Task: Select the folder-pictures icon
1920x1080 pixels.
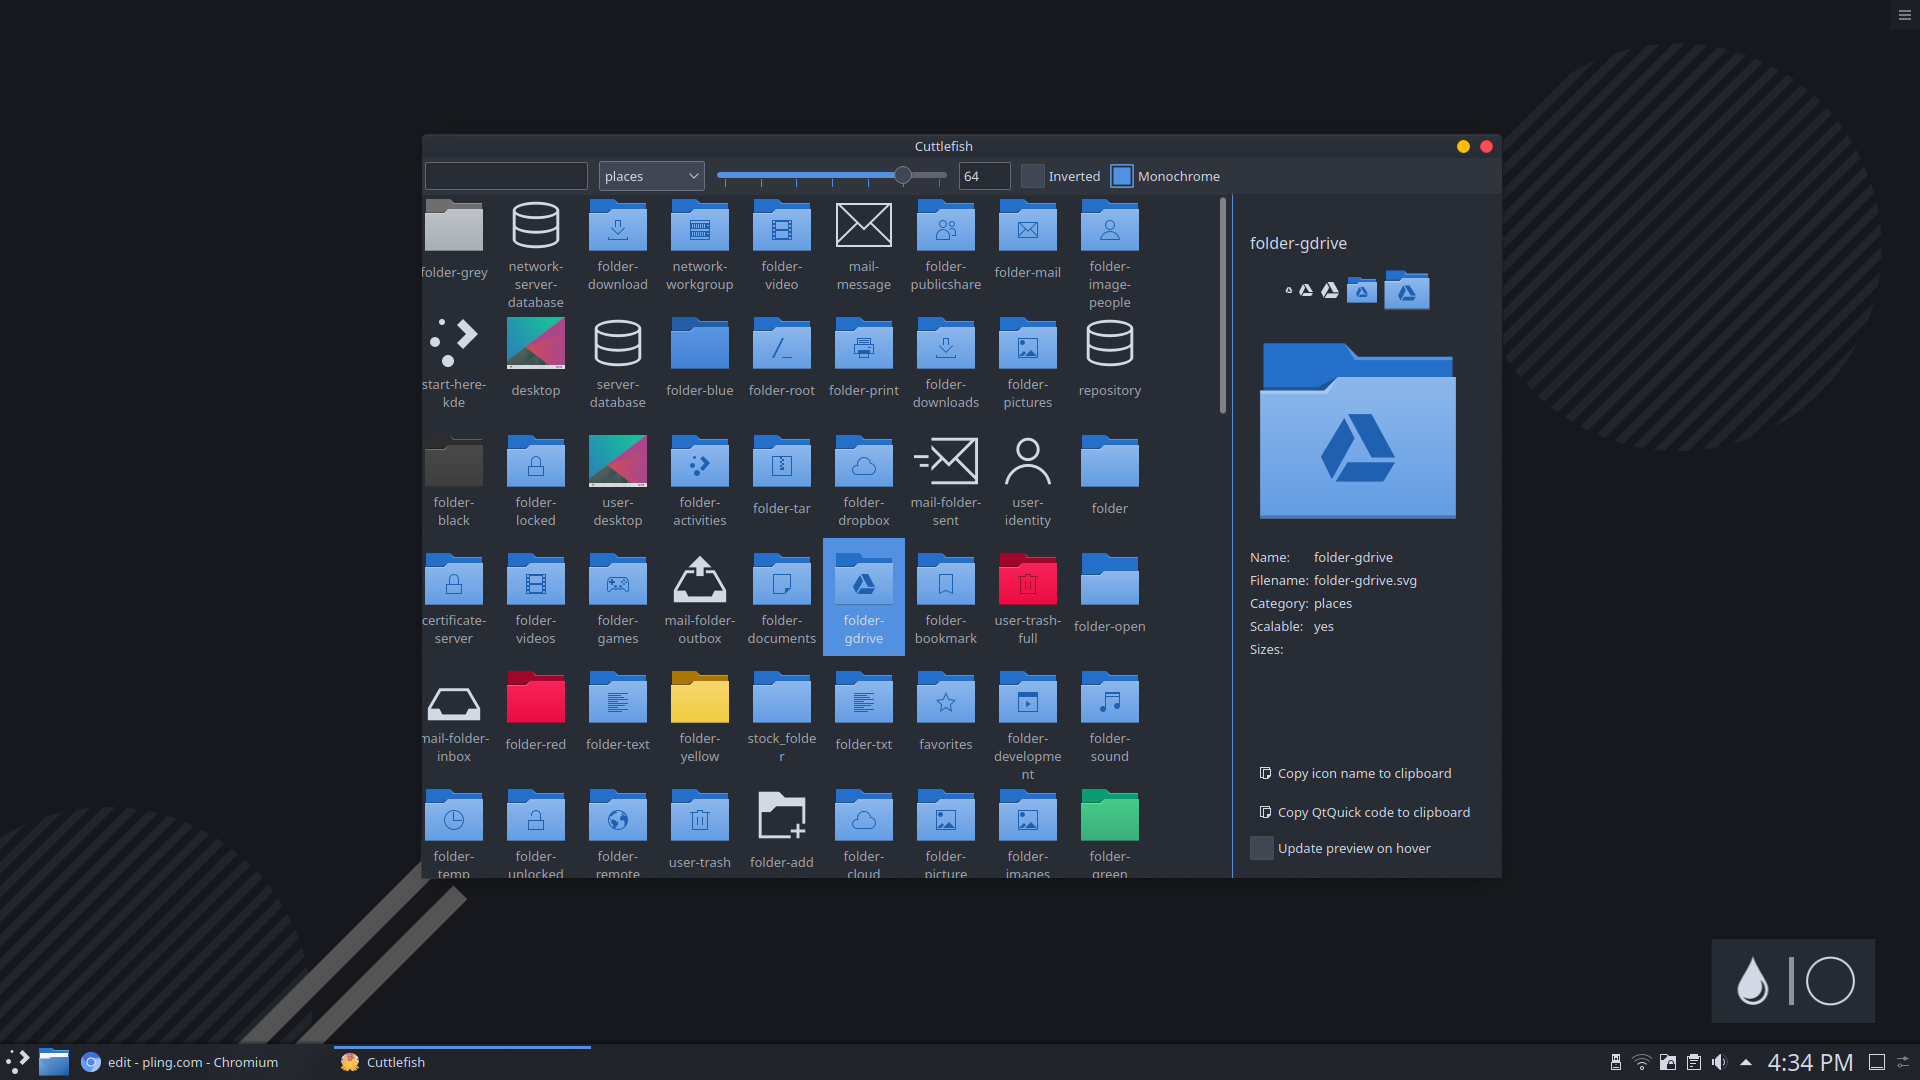Action: pyautogui.click(x=1028, y=343)
